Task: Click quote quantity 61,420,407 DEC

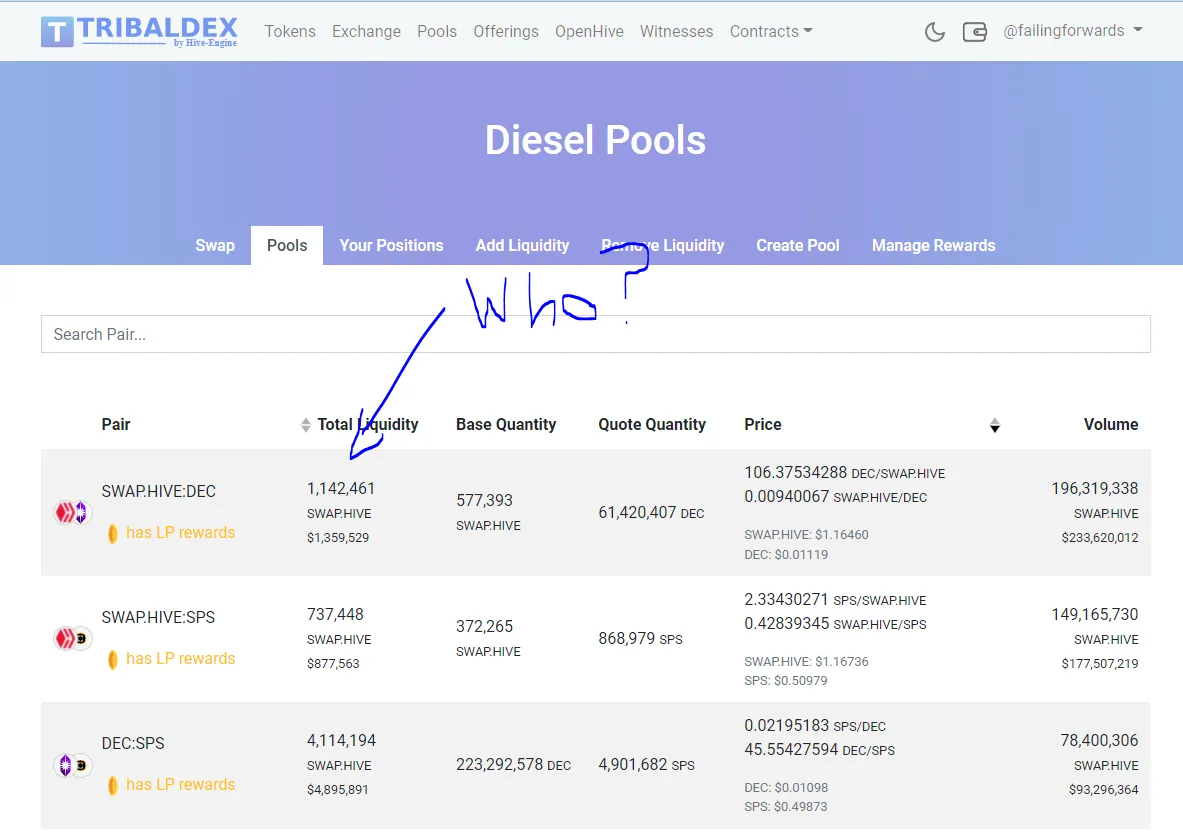Action: 651,512
